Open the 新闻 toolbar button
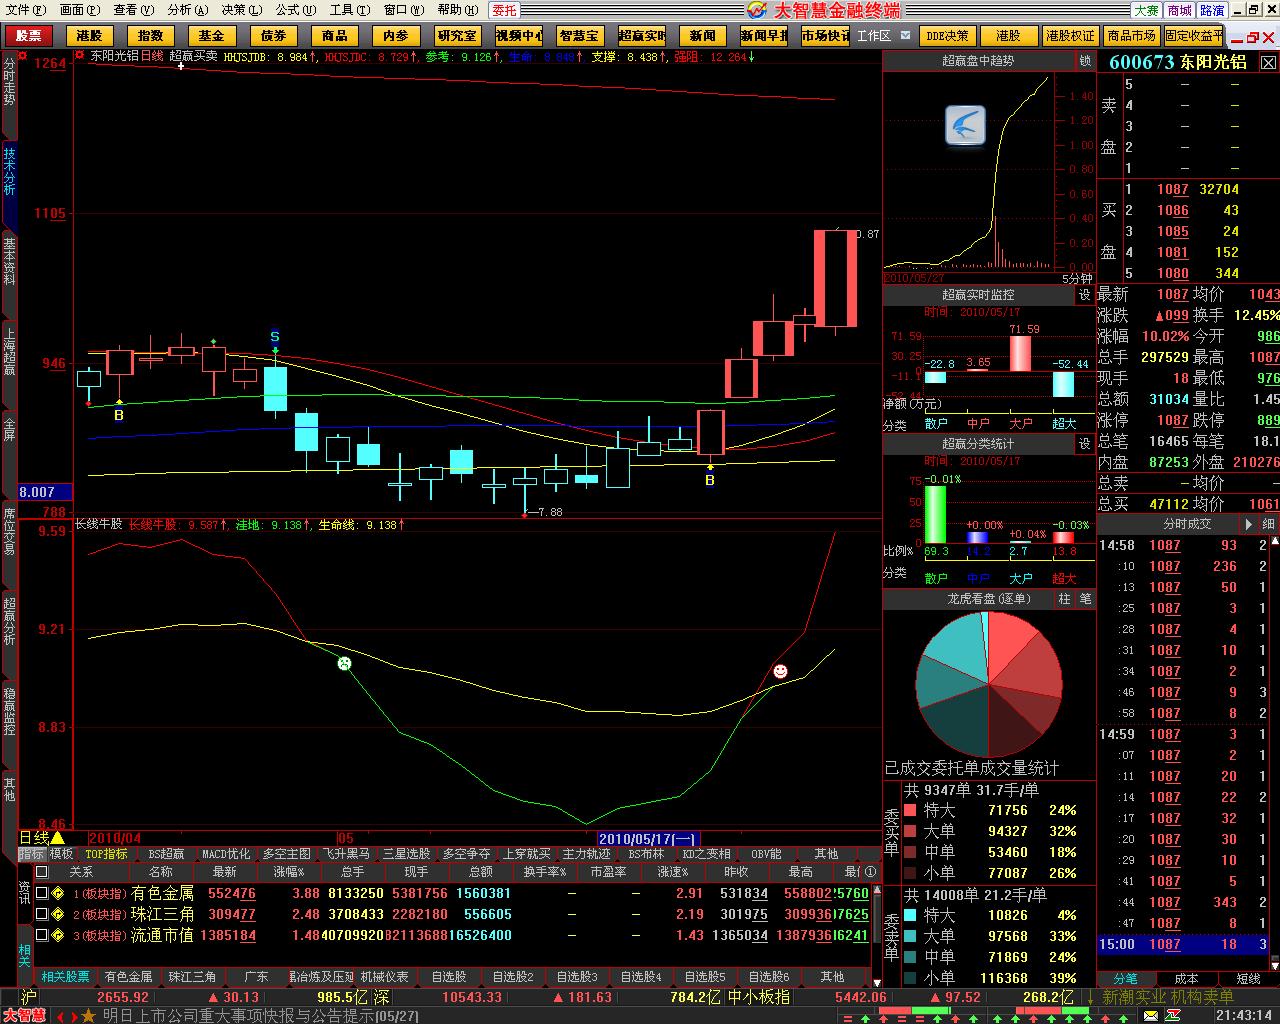 pos(702,35)
